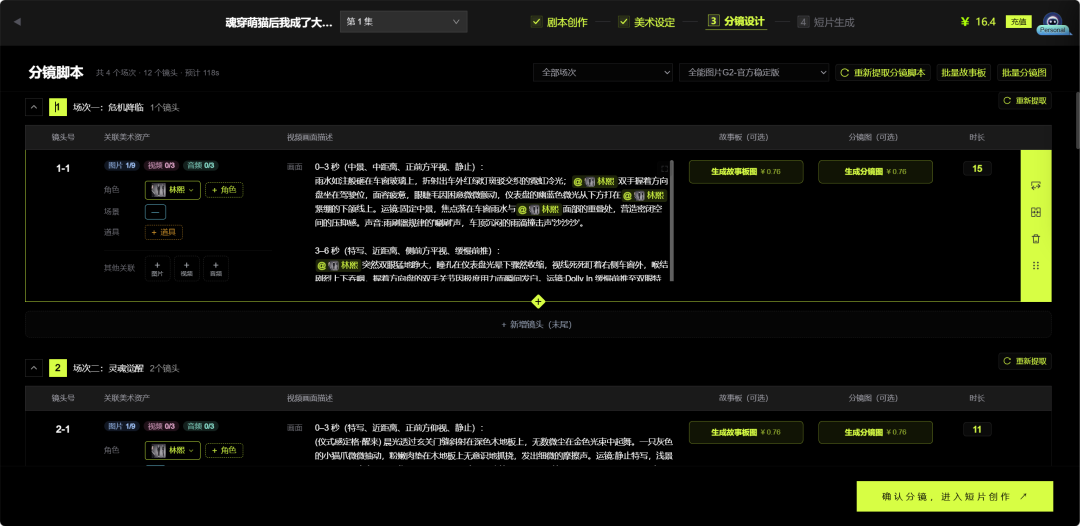Click the scene number 2 badge
The width and height of the screenshot is (1080, 526).
pos(58,368)
